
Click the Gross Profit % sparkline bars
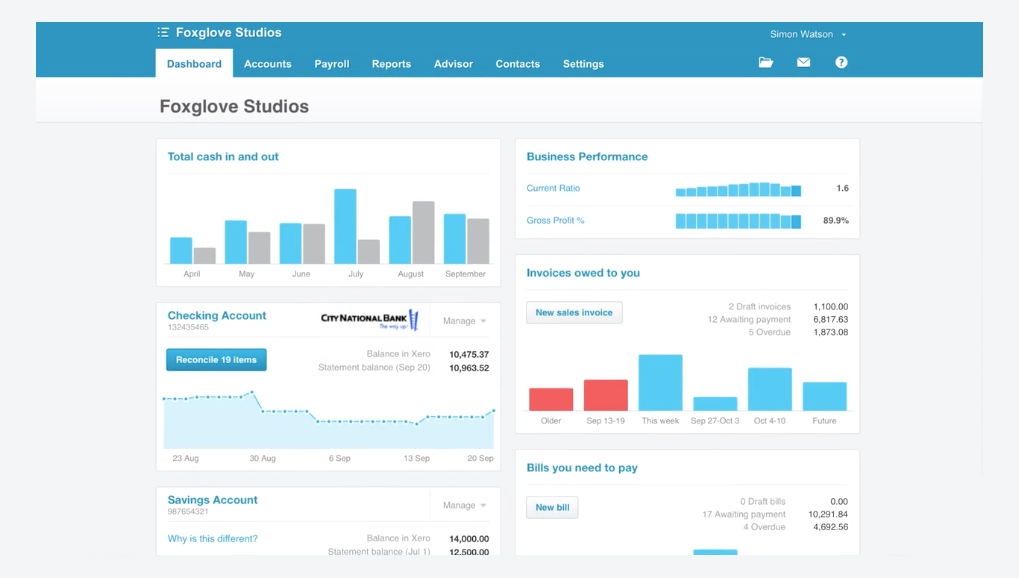click(737, 221)
